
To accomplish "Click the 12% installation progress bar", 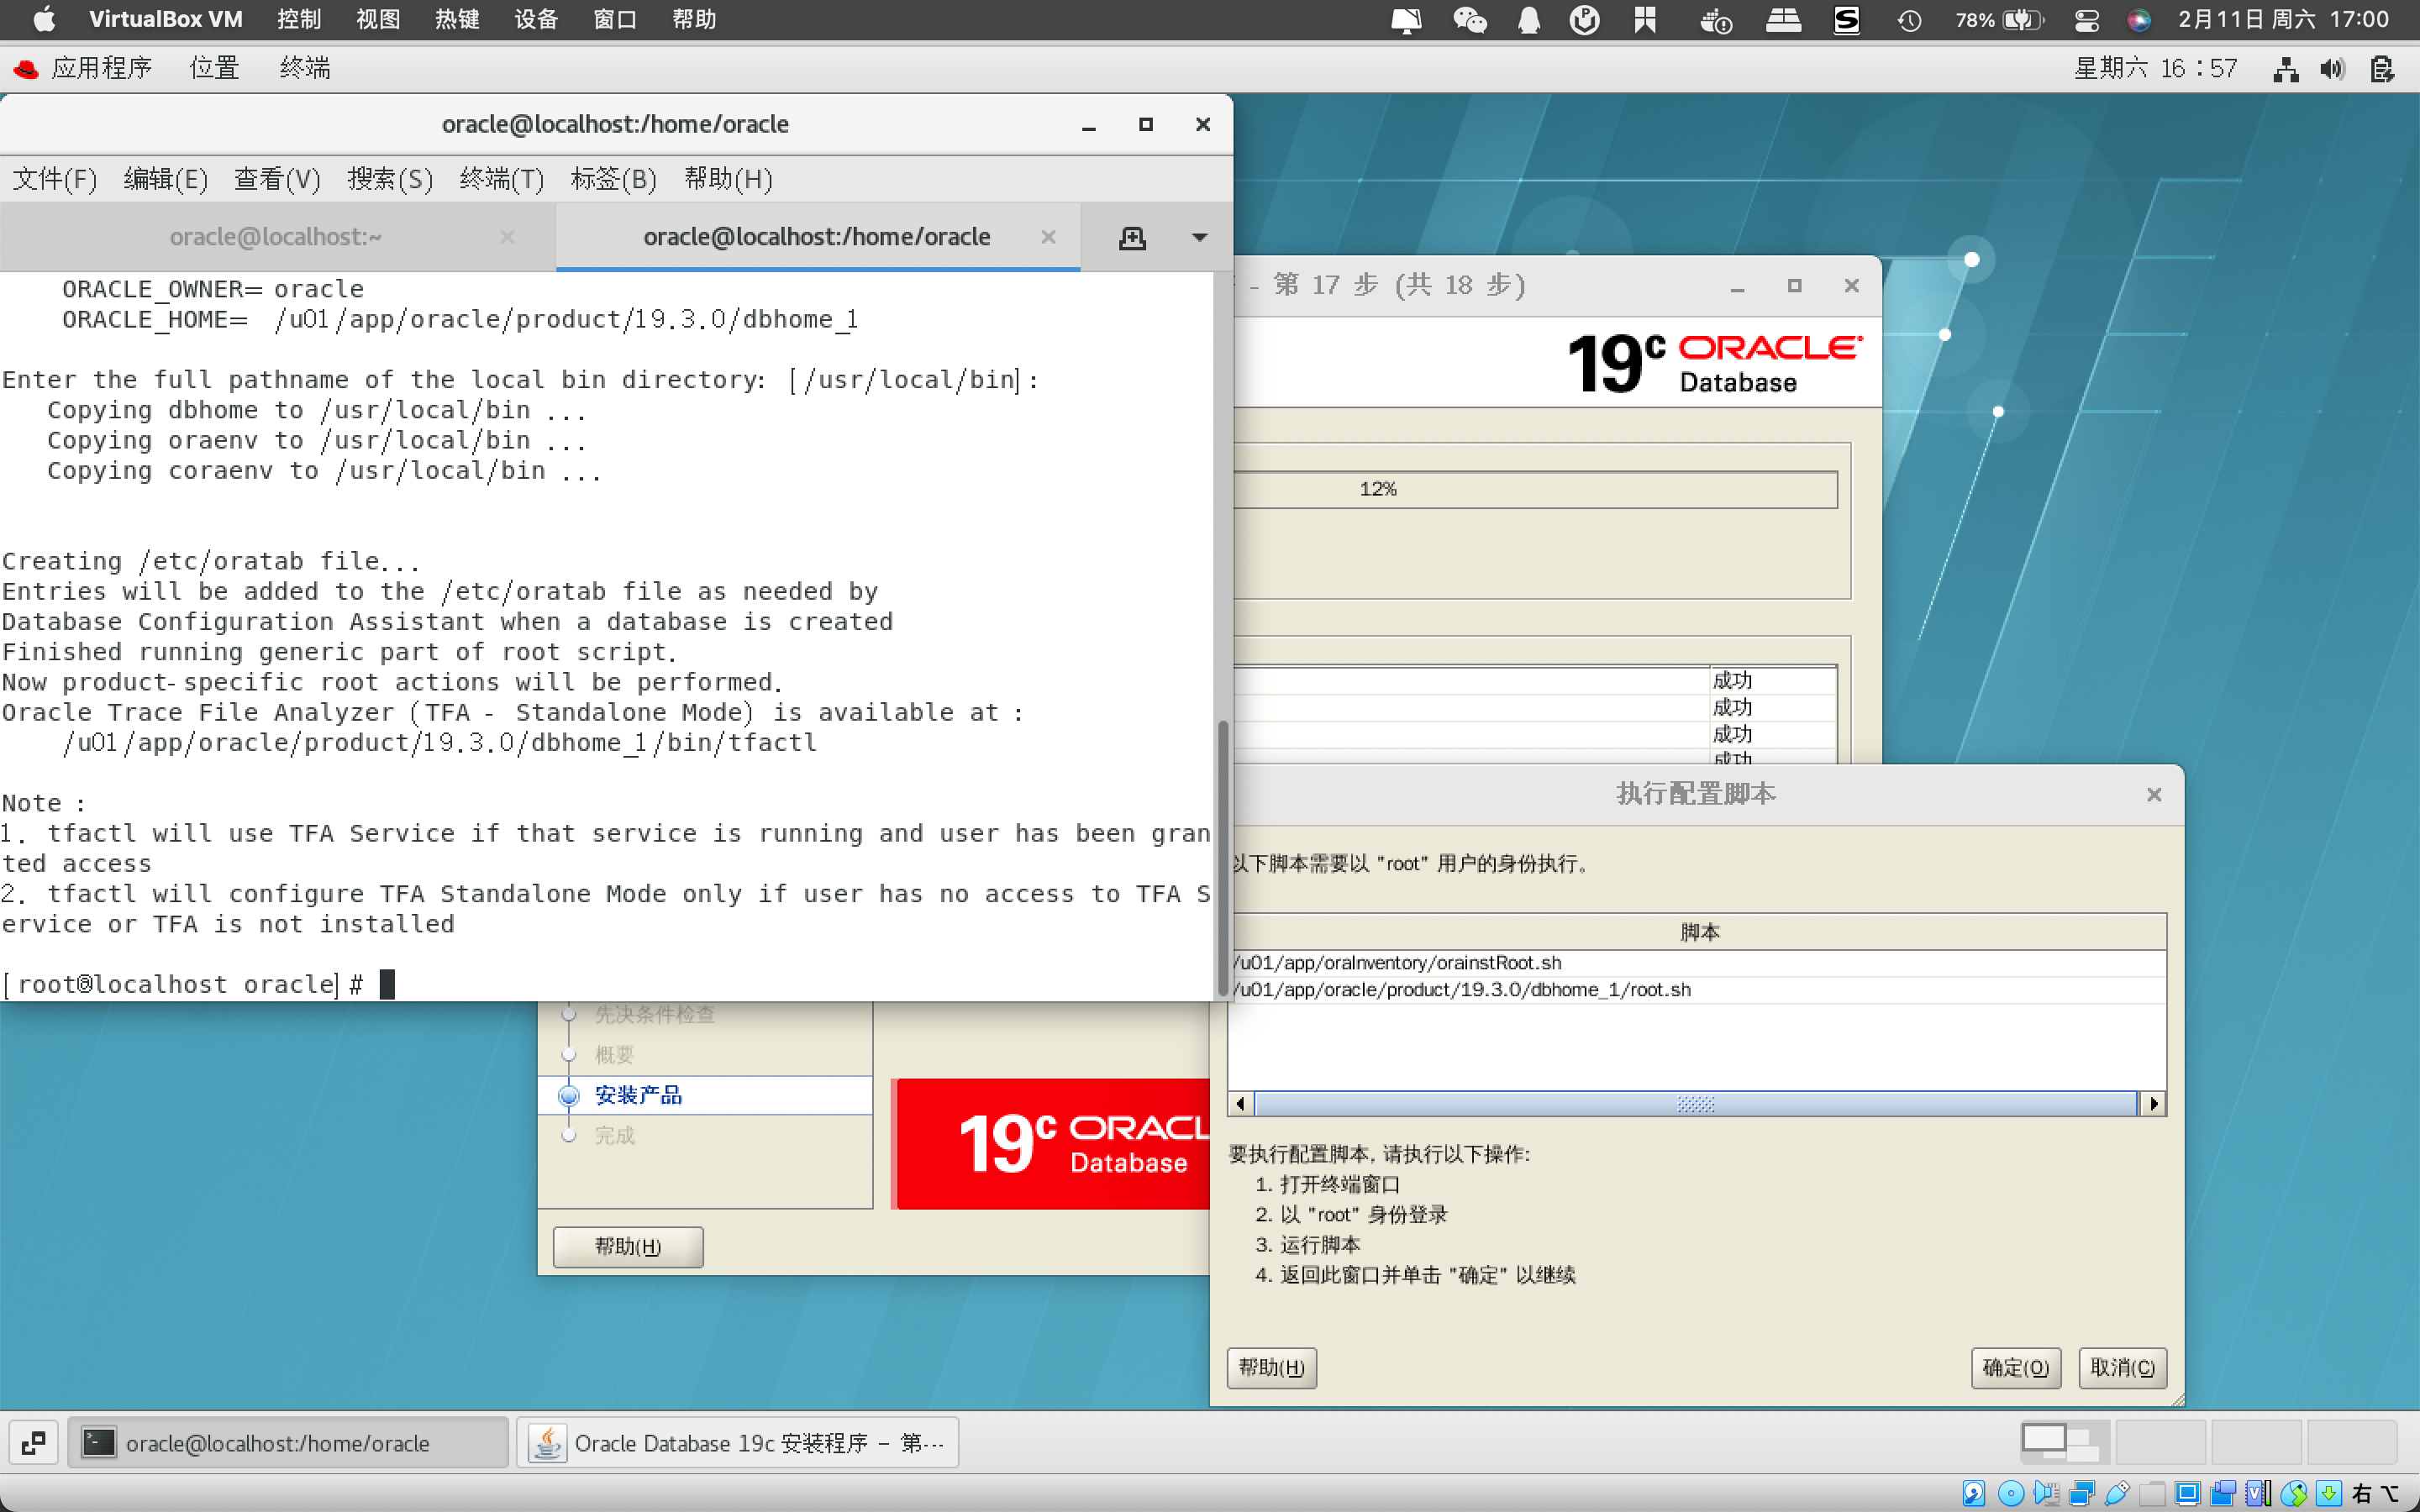I will point(1535,489).
